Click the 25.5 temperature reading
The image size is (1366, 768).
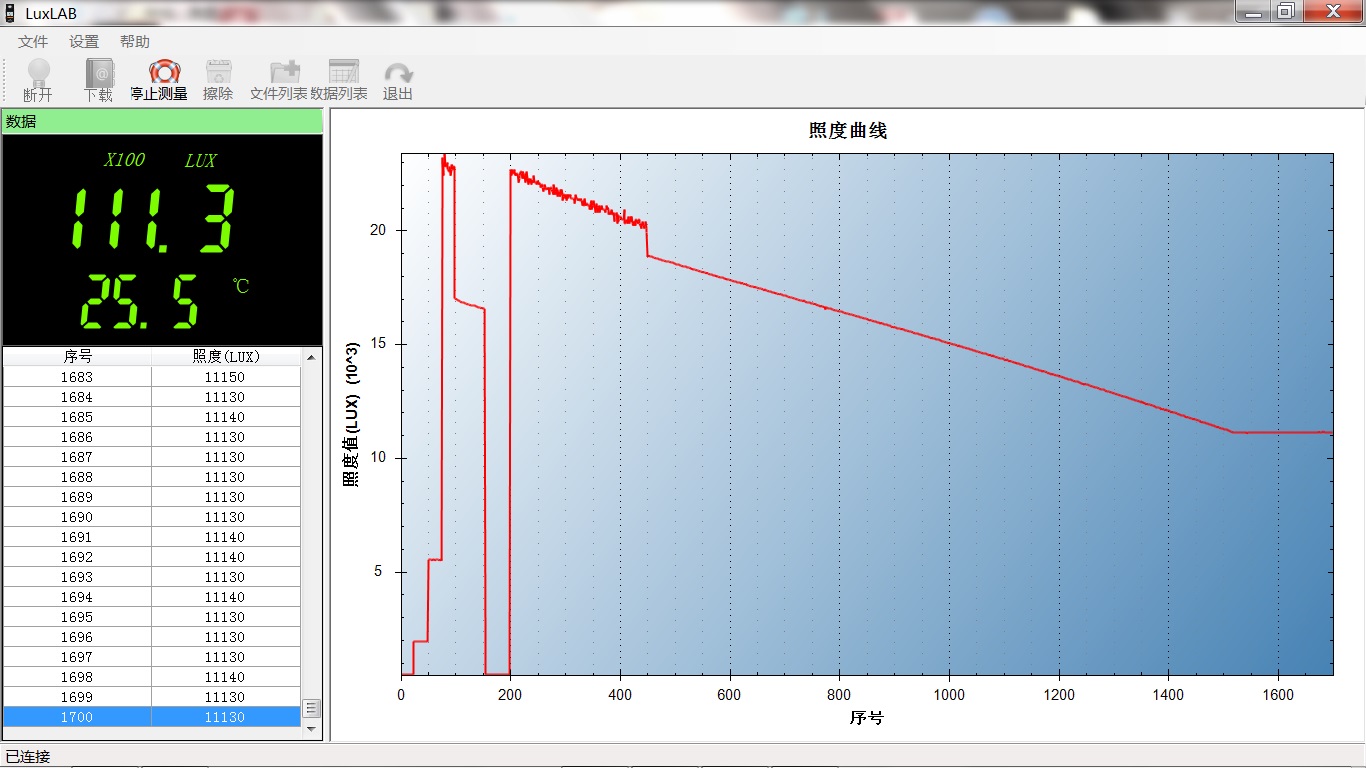click(x=140, y=303)
